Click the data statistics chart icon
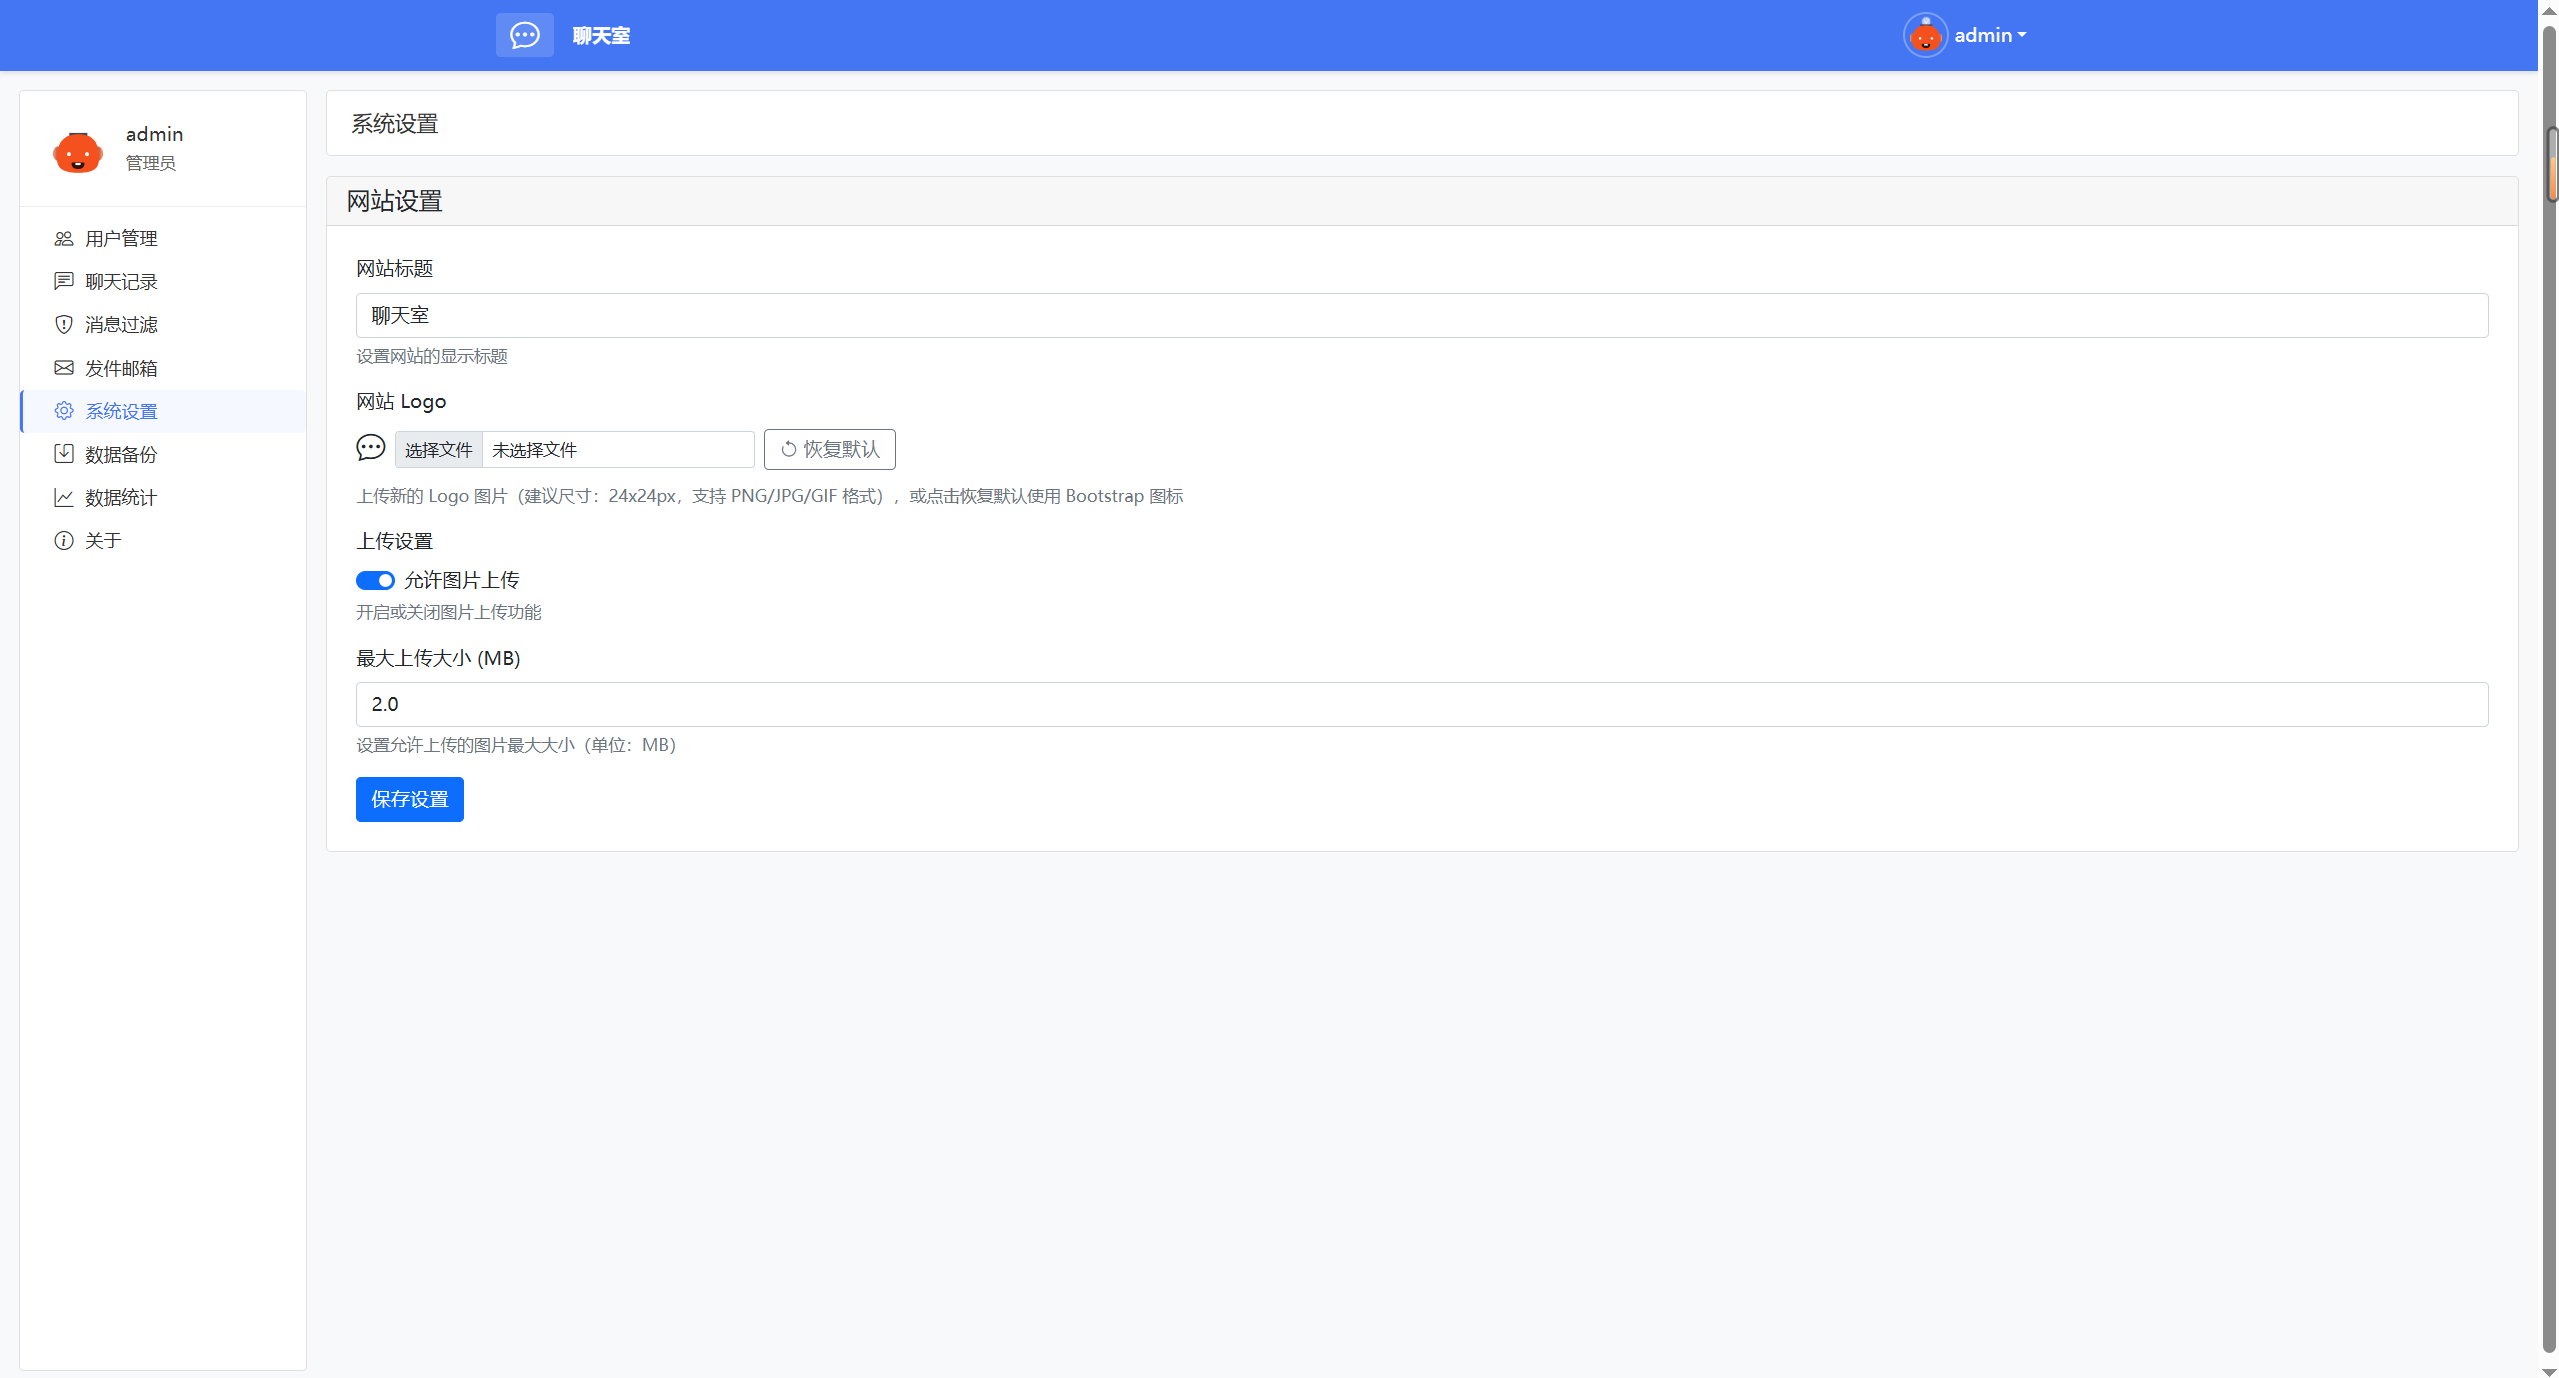 [64, 497]
